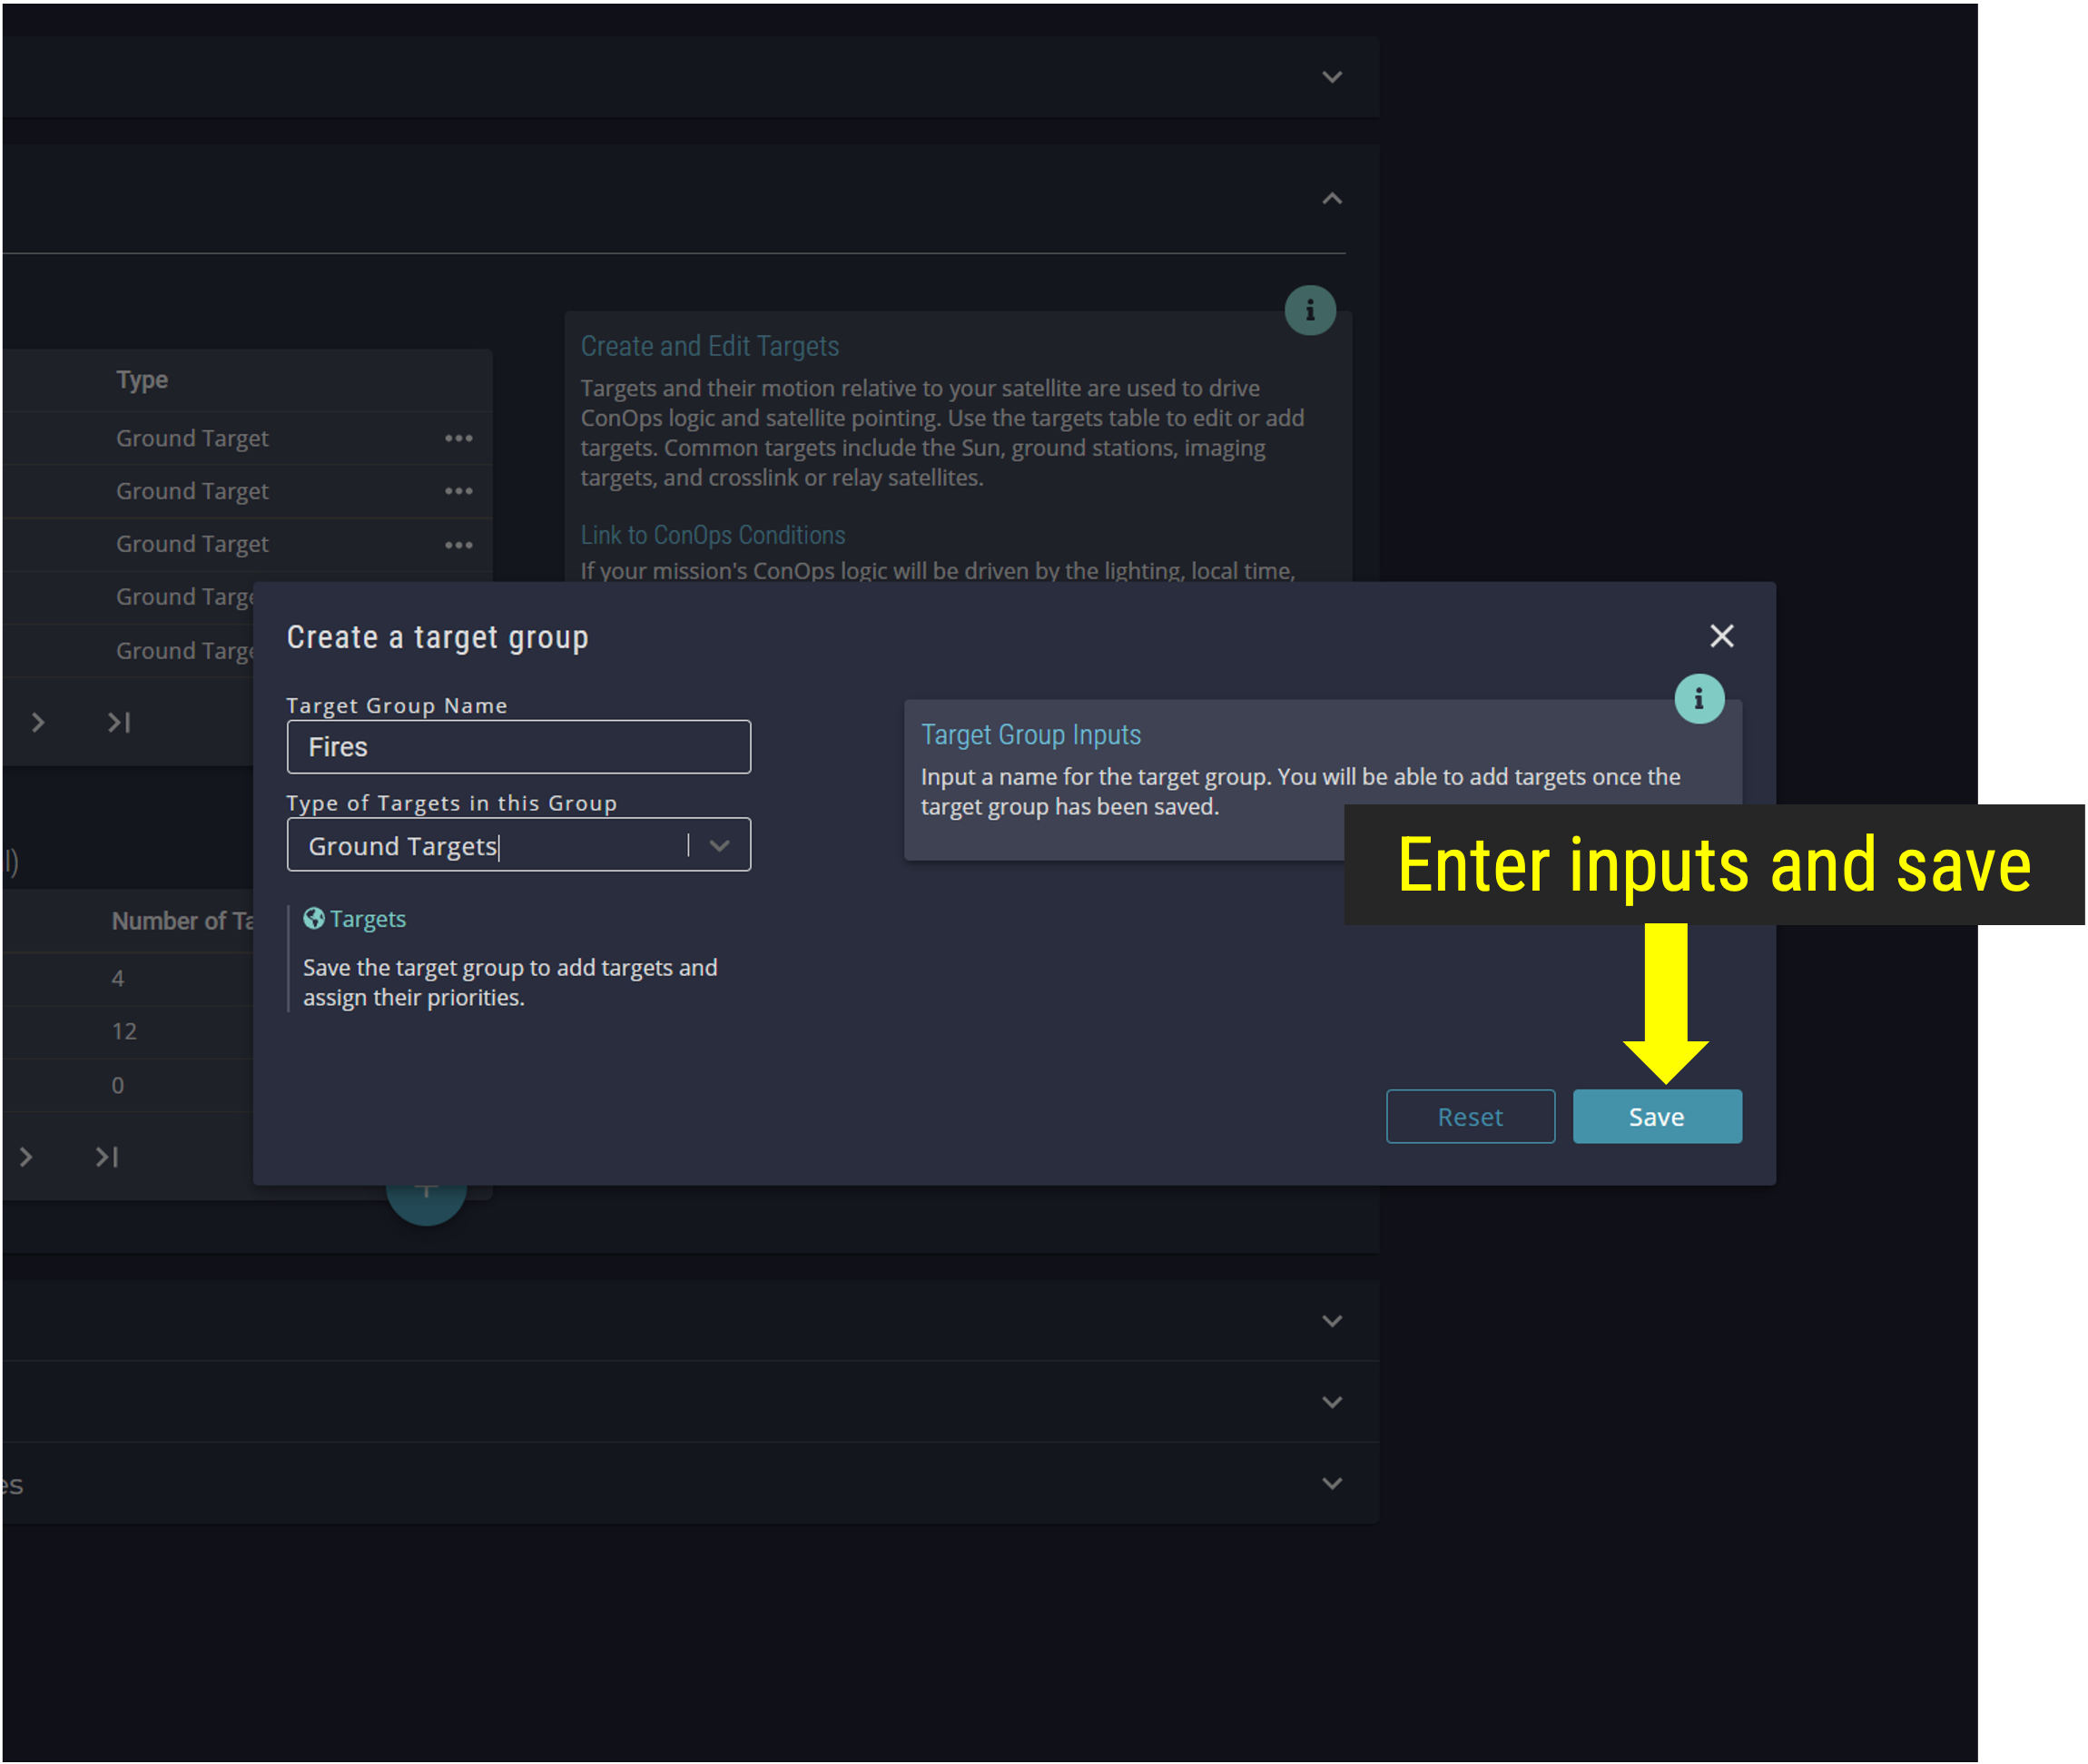Expand the topmost collapsed section chevron

point(1332,77)
